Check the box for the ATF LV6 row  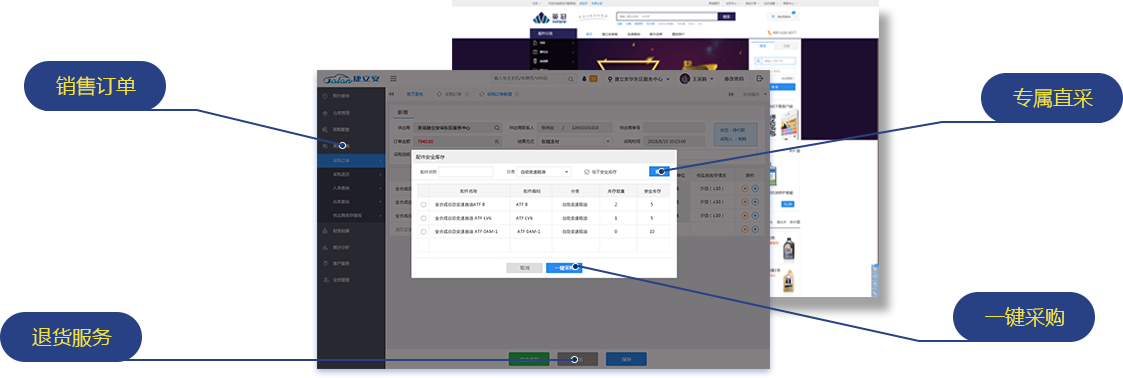coord(423,218)
